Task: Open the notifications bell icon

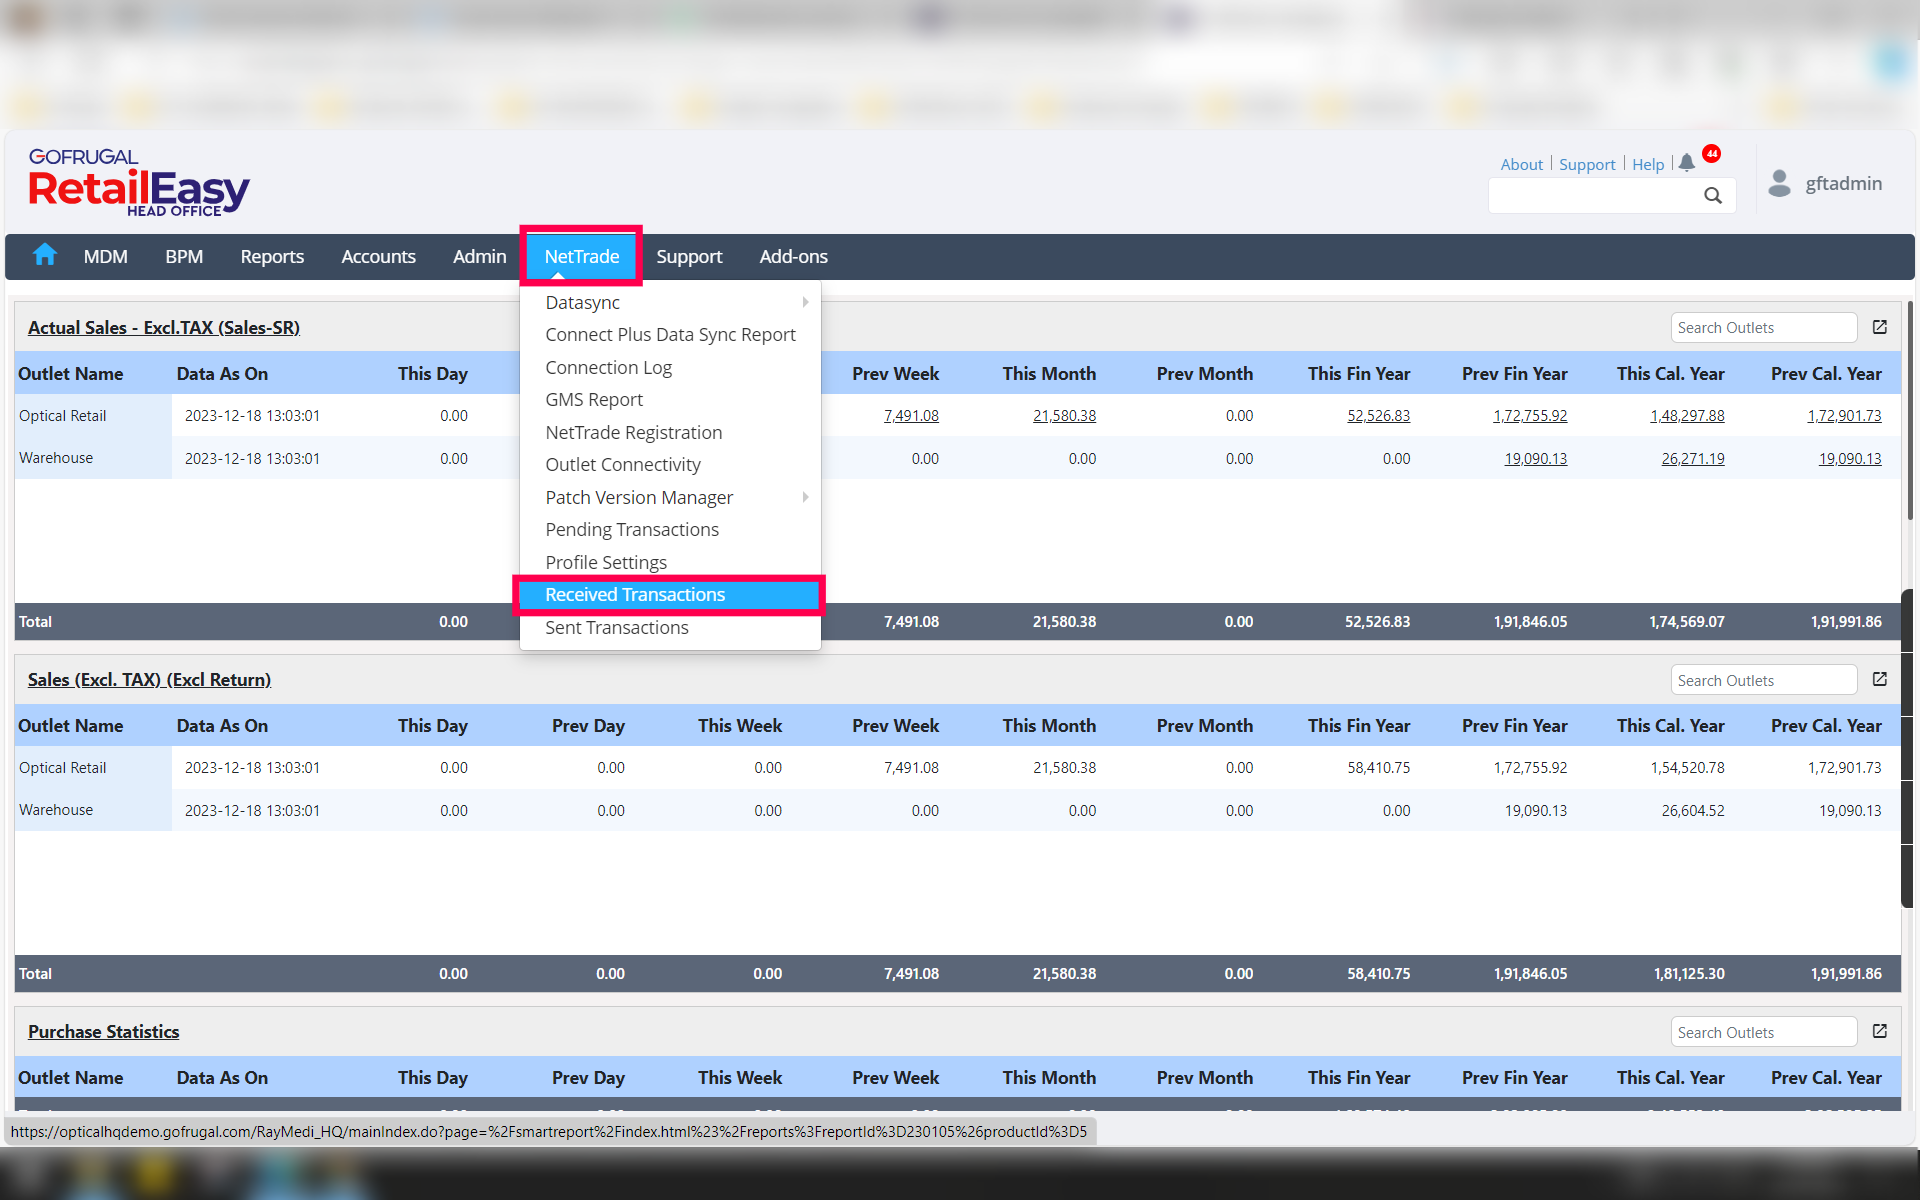Action: click(1687, 162)
